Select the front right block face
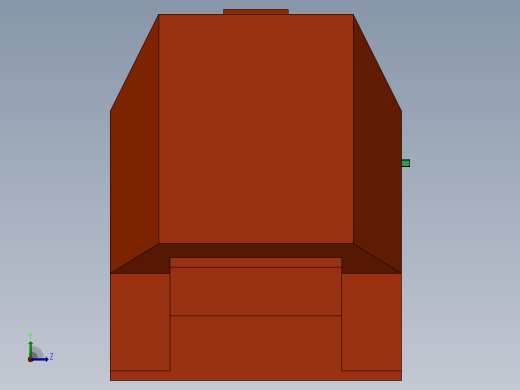Viewport: 520px width, 390px height. click(371, 322)
